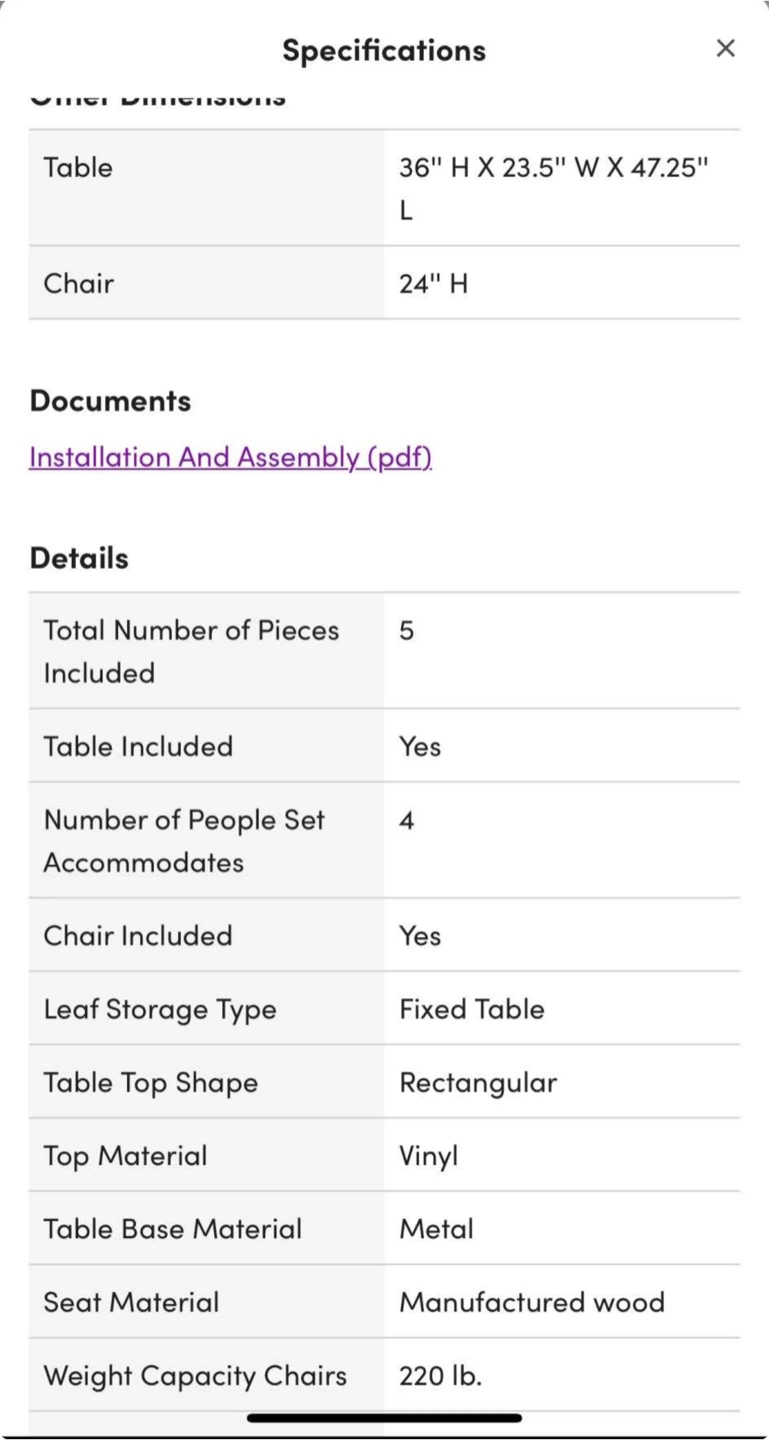Screen dimensions: 769x1440
Task: Select the Table dimensions row label
Action: tap(78, 167)
